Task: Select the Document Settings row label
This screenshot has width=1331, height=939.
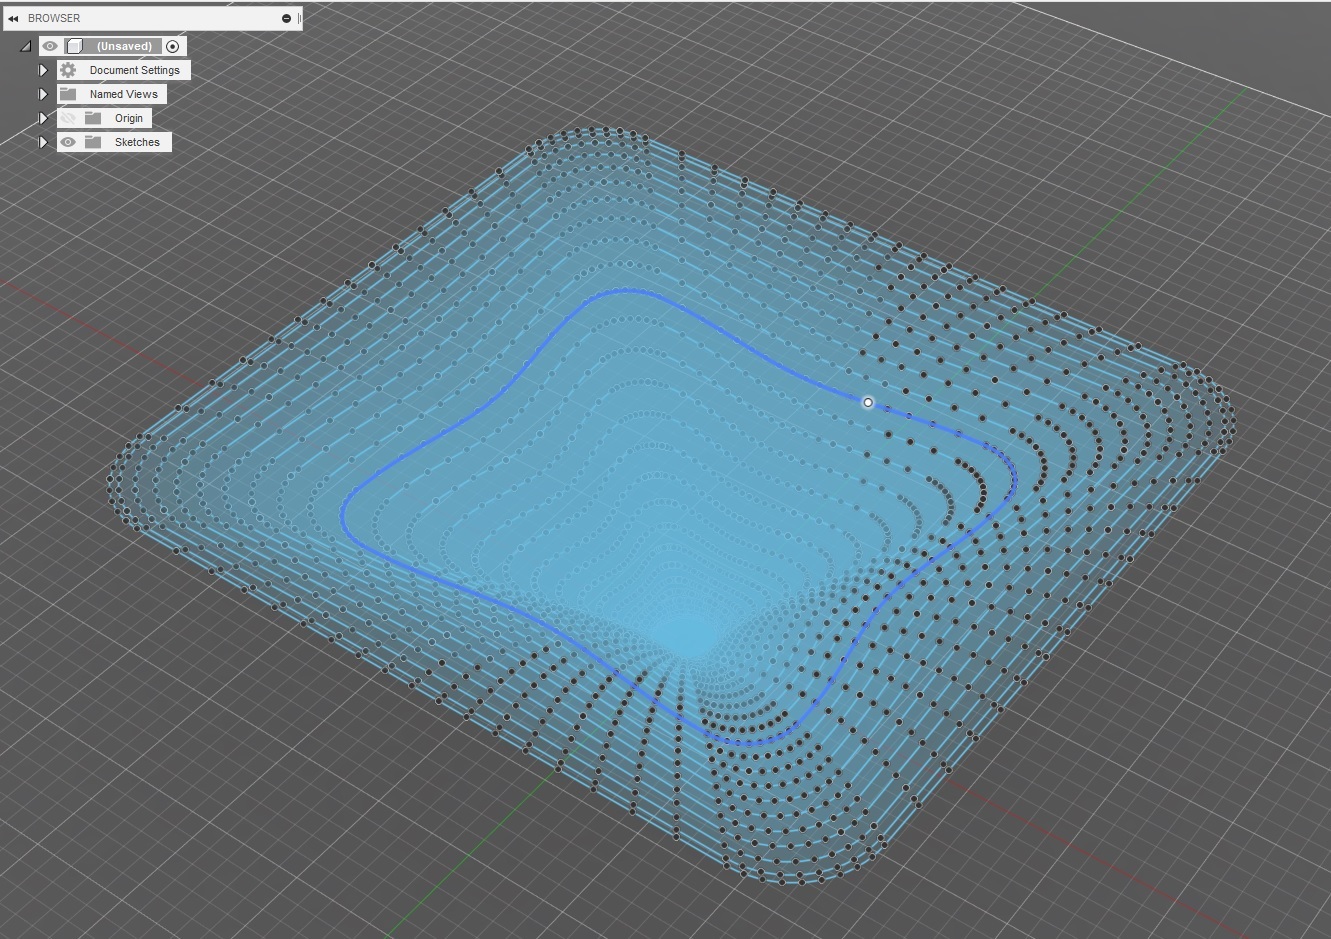Action: click(x=134, y=70)
